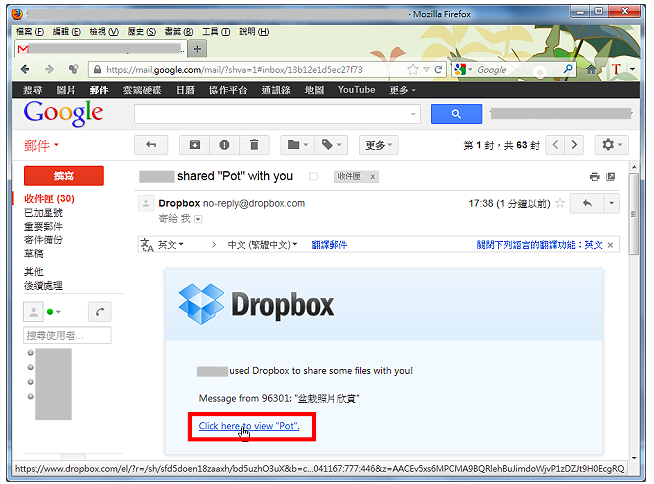
Task: Click the search magnifier in the browser search box
Action: pos(568,69)
